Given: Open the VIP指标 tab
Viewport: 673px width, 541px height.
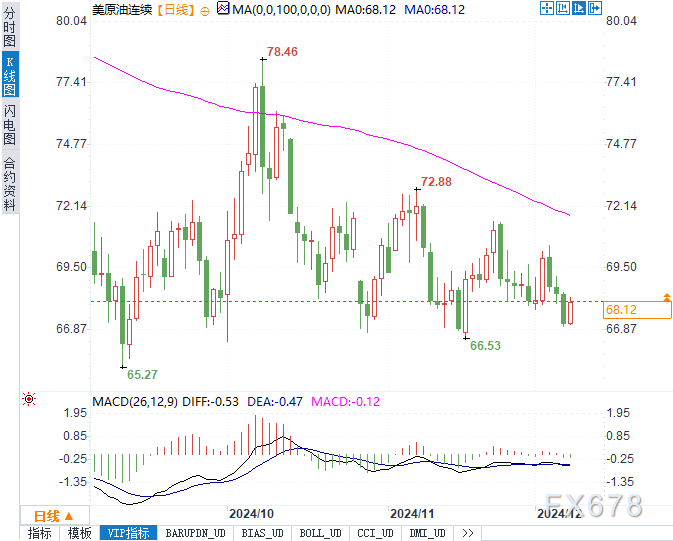Looking at the screenshot, I should (x=128, y=533).
